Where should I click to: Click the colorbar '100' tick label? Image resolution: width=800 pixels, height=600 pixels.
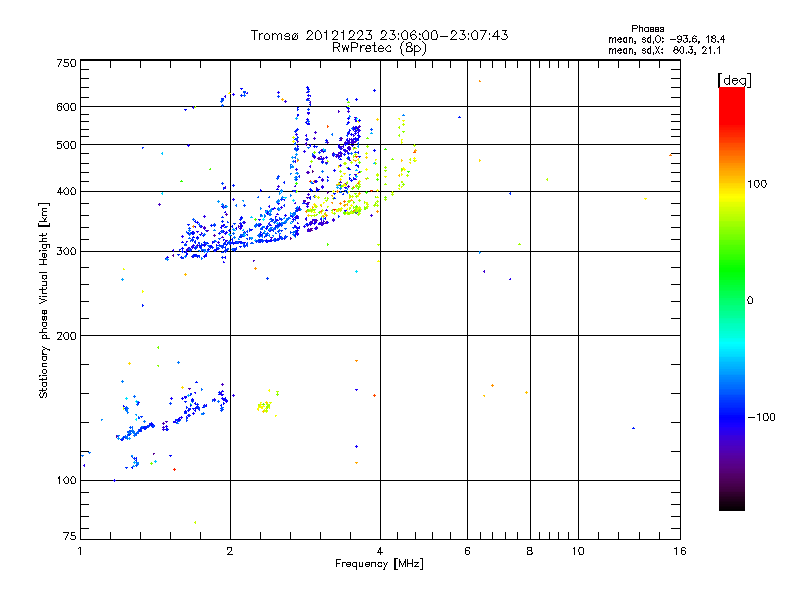pyautogui.click(x=757, y=184)
